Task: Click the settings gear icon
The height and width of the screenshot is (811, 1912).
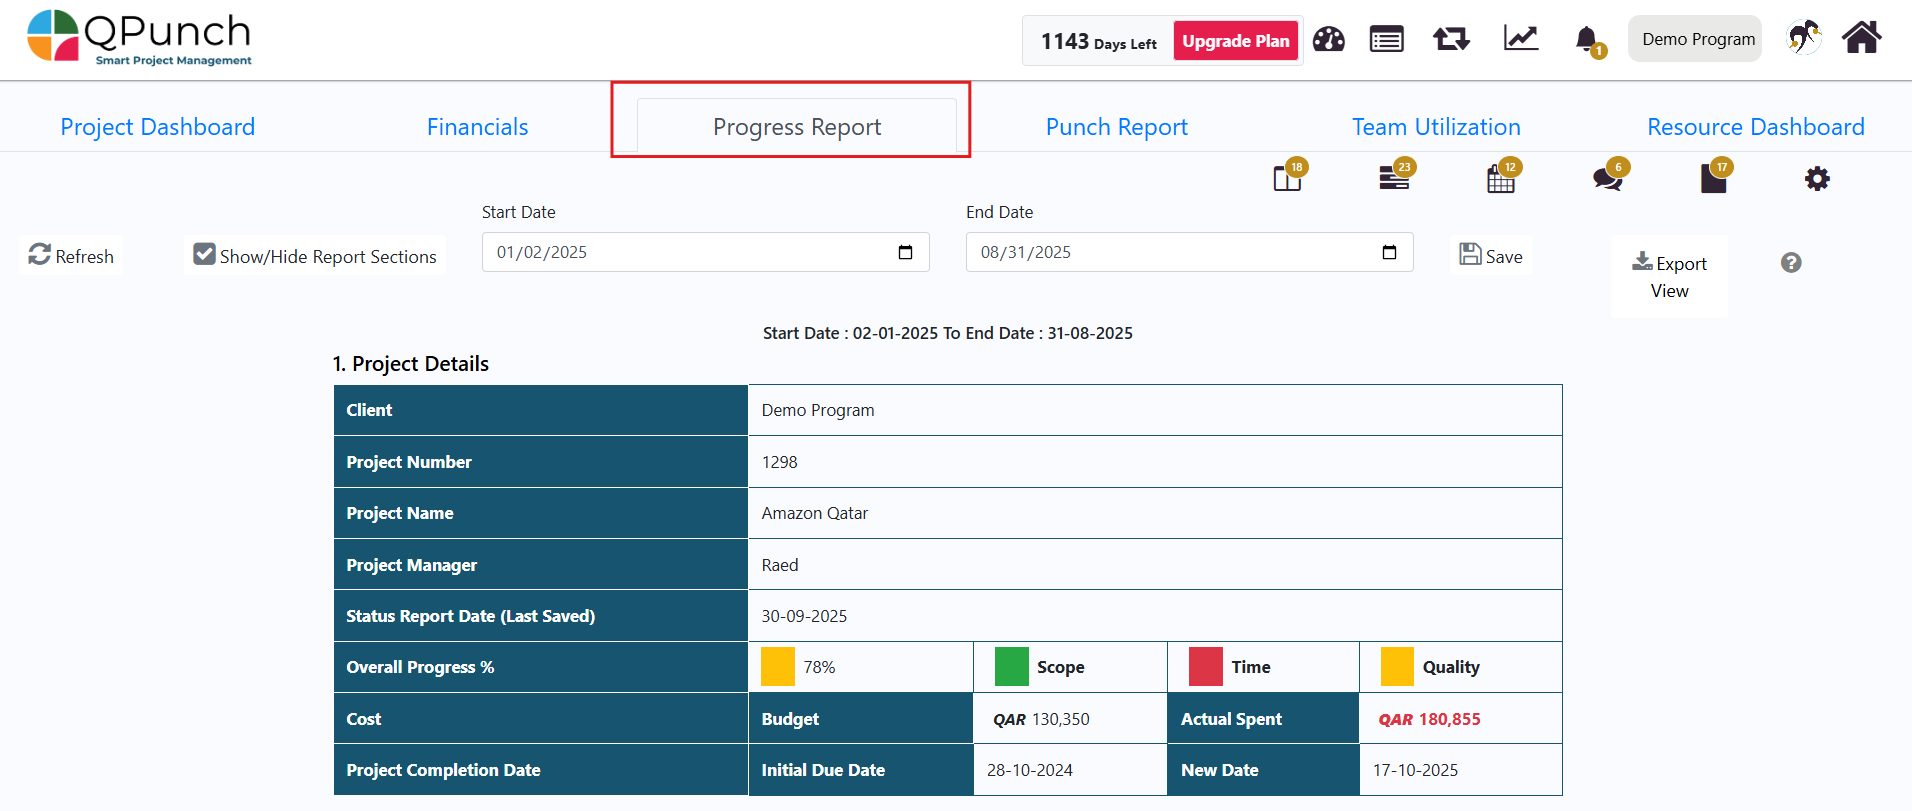Action: [x=1817, y=179]
